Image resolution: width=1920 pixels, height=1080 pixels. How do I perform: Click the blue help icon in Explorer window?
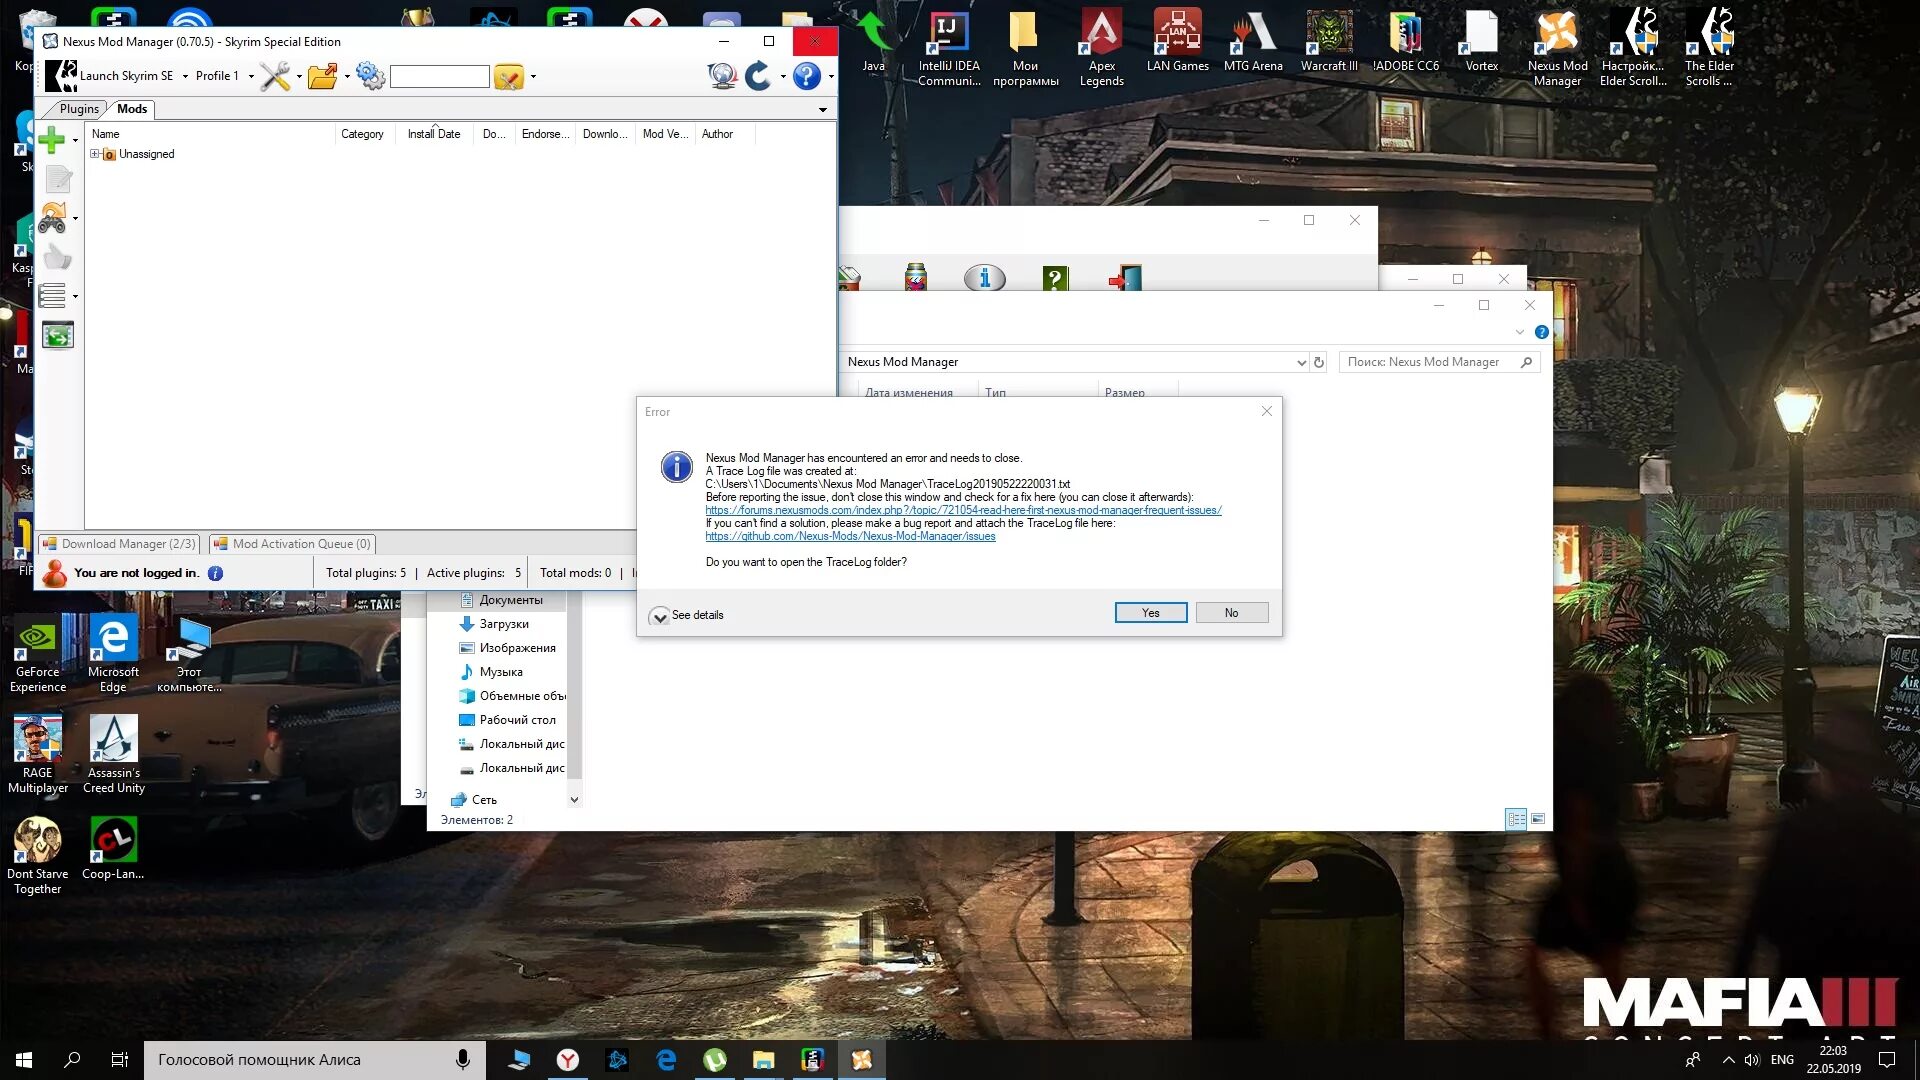point(1541,332)
